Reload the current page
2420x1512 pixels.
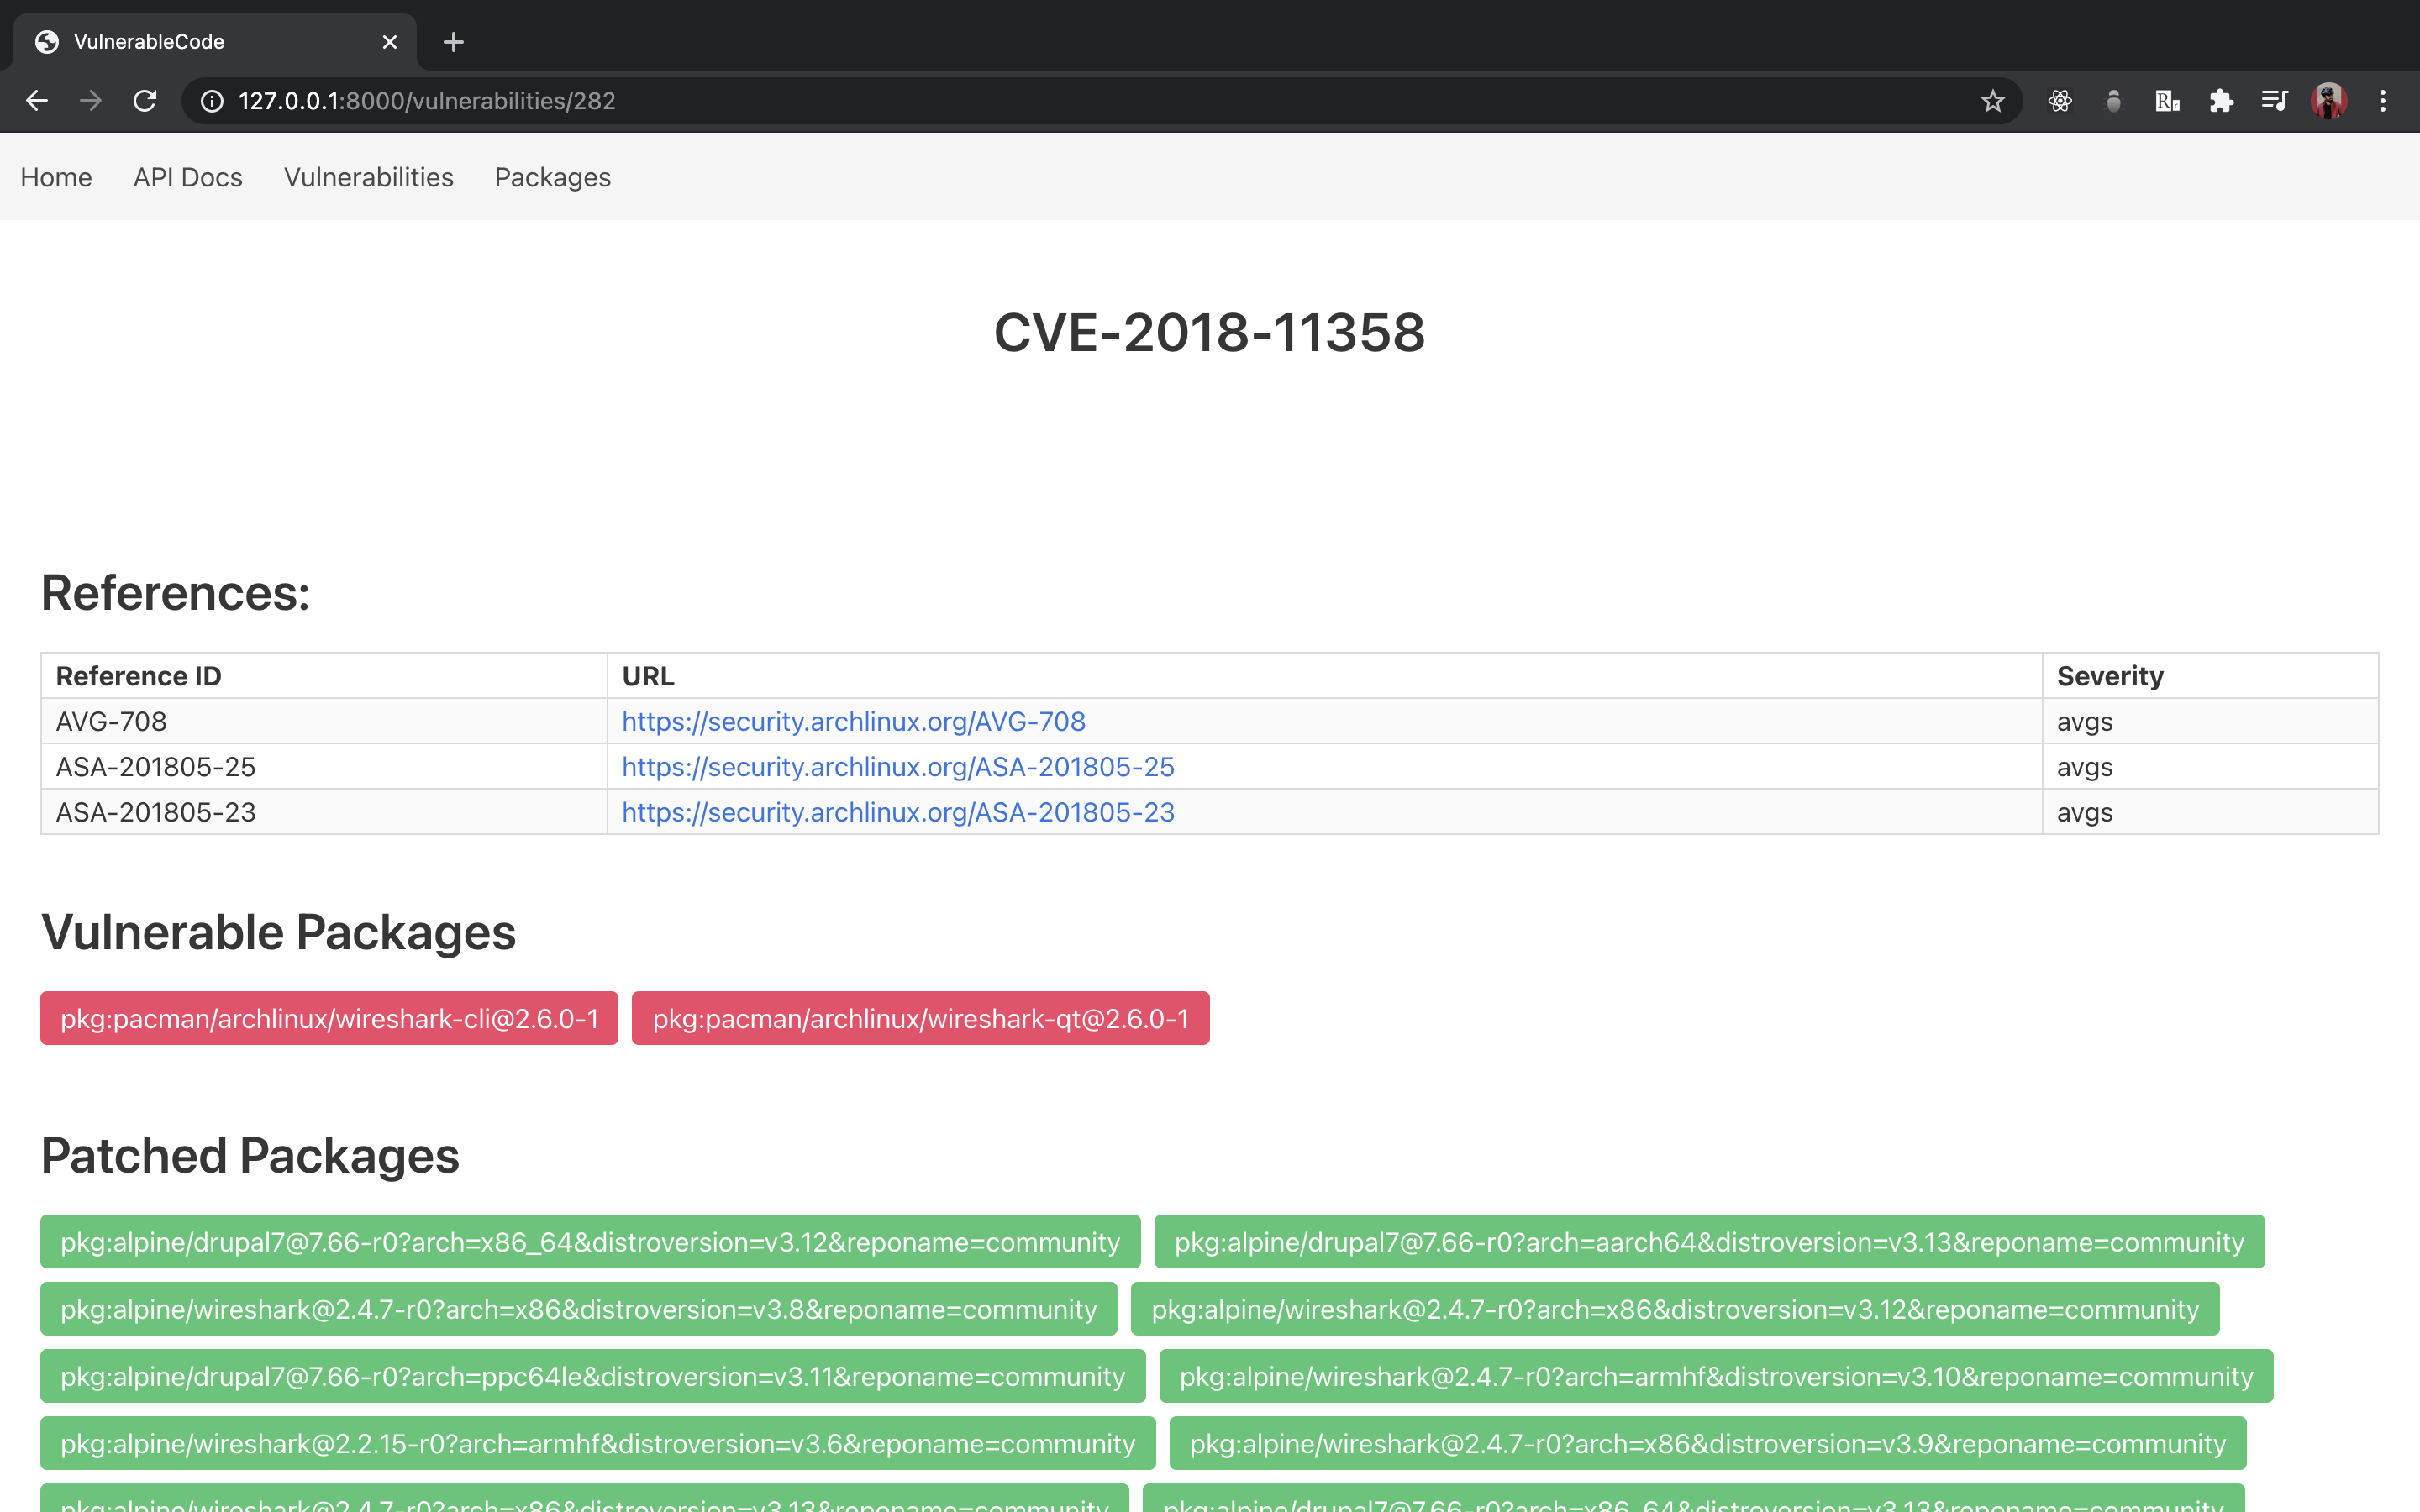145,101
